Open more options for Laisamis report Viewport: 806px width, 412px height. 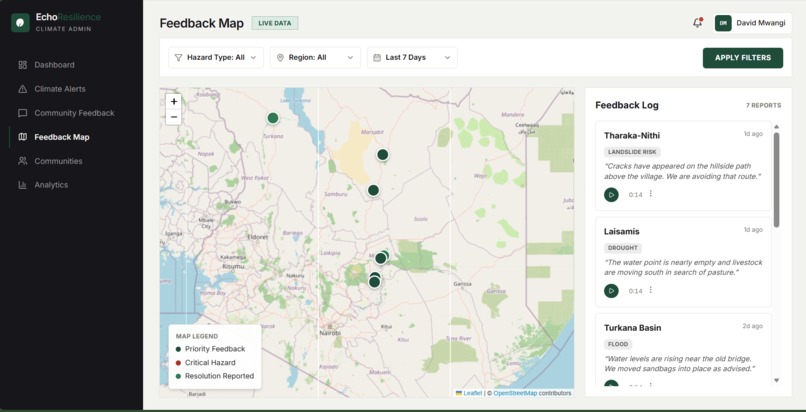651,290
